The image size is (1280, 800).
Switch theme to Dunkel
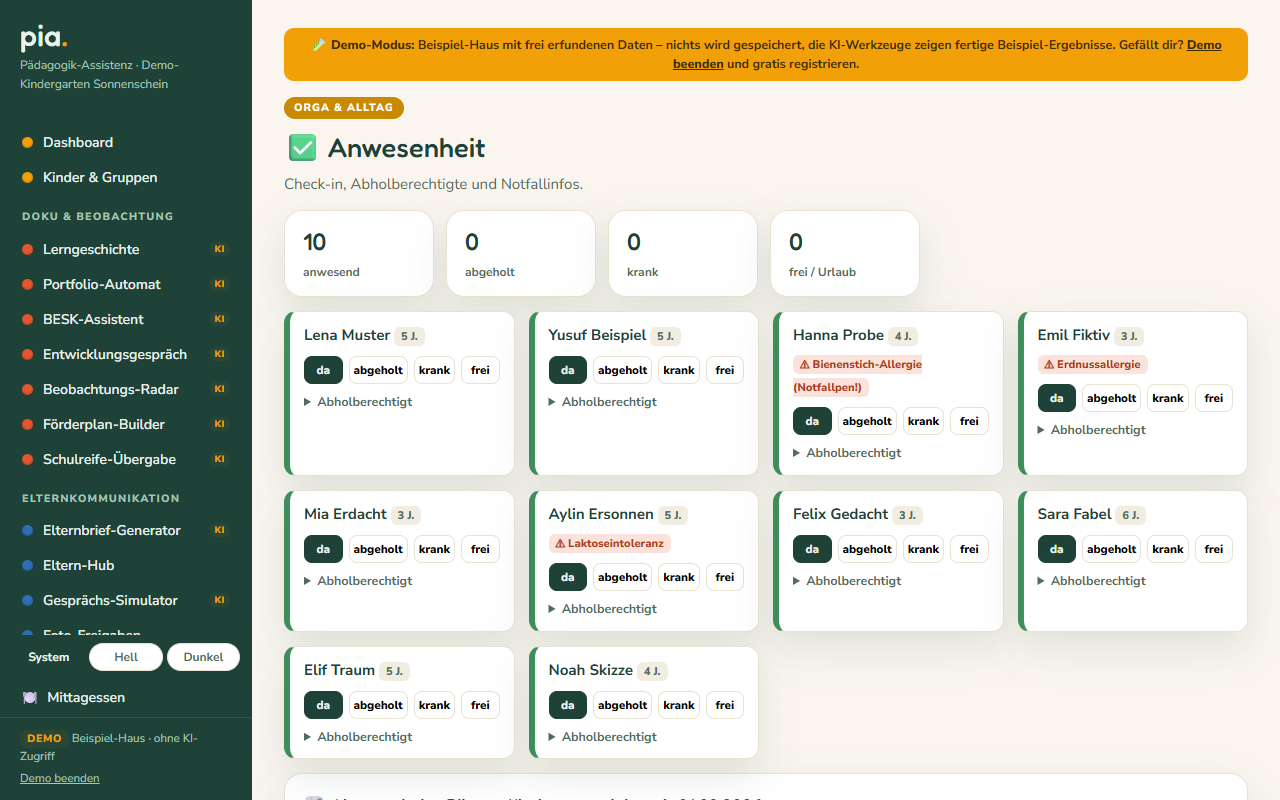203,657
